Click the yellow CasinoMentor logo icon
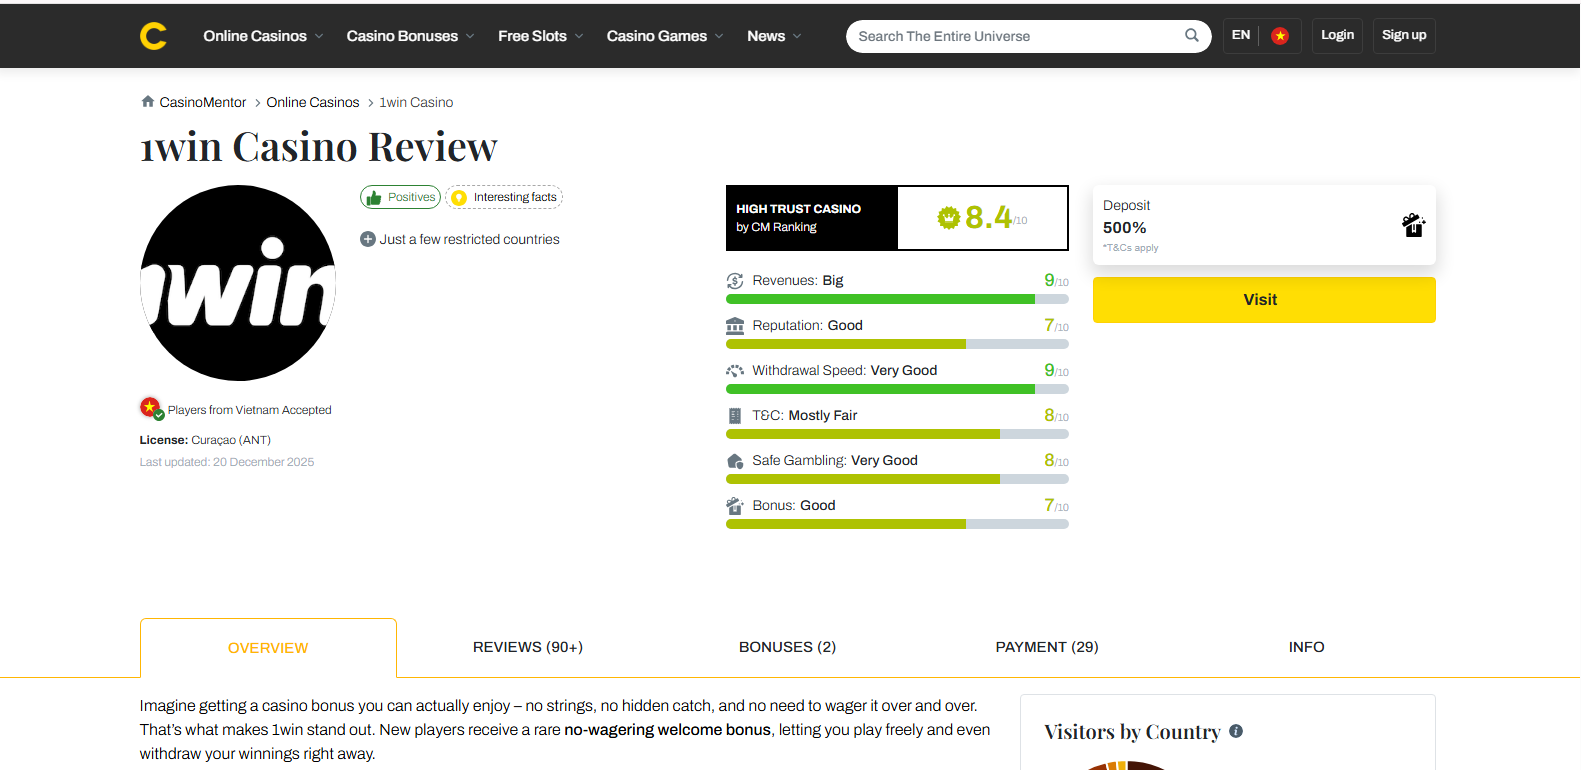This screenshot has height=770, width=1581. coord(153,36)
